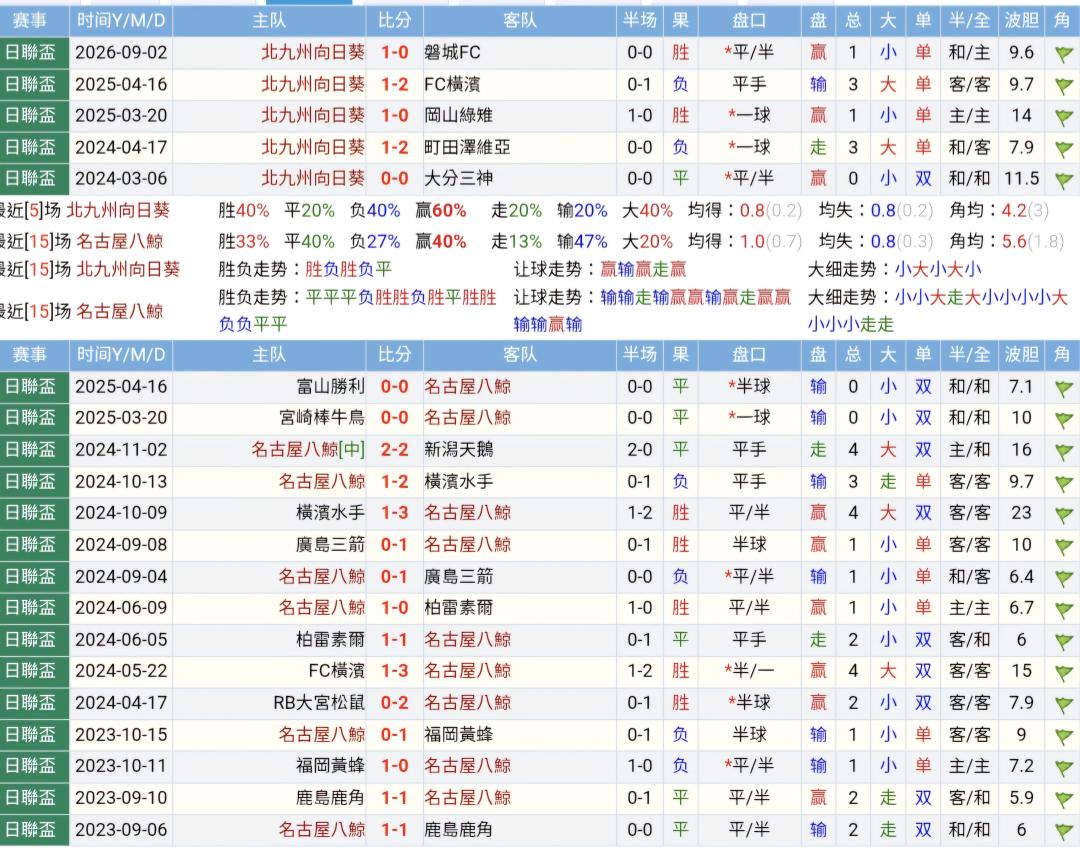
Task: Click corner flag icon for 2023-09-06 match
Action: [1064, 831]
